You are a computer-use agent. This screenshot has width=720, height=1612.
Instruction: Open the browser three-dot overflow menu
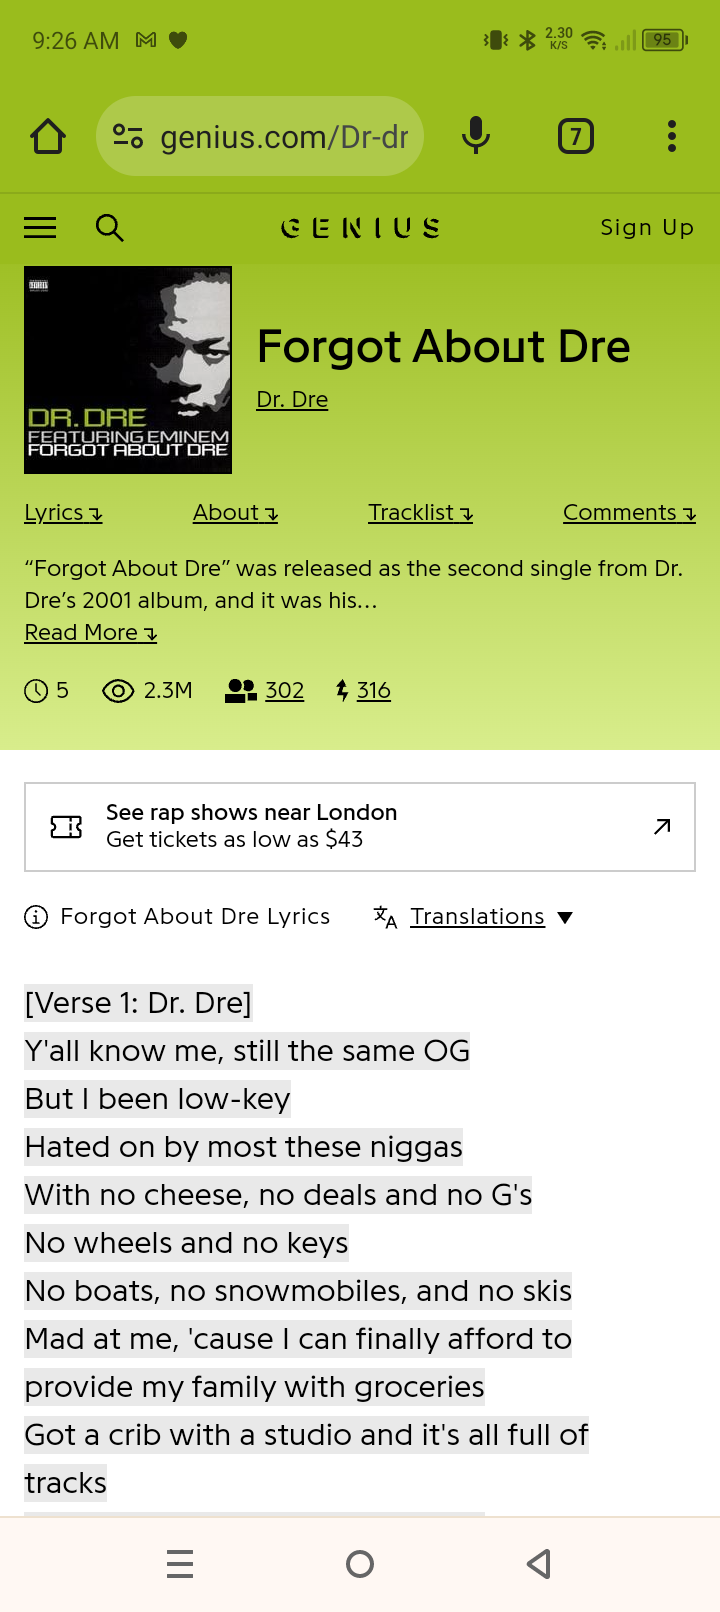(x=672, y=136)
